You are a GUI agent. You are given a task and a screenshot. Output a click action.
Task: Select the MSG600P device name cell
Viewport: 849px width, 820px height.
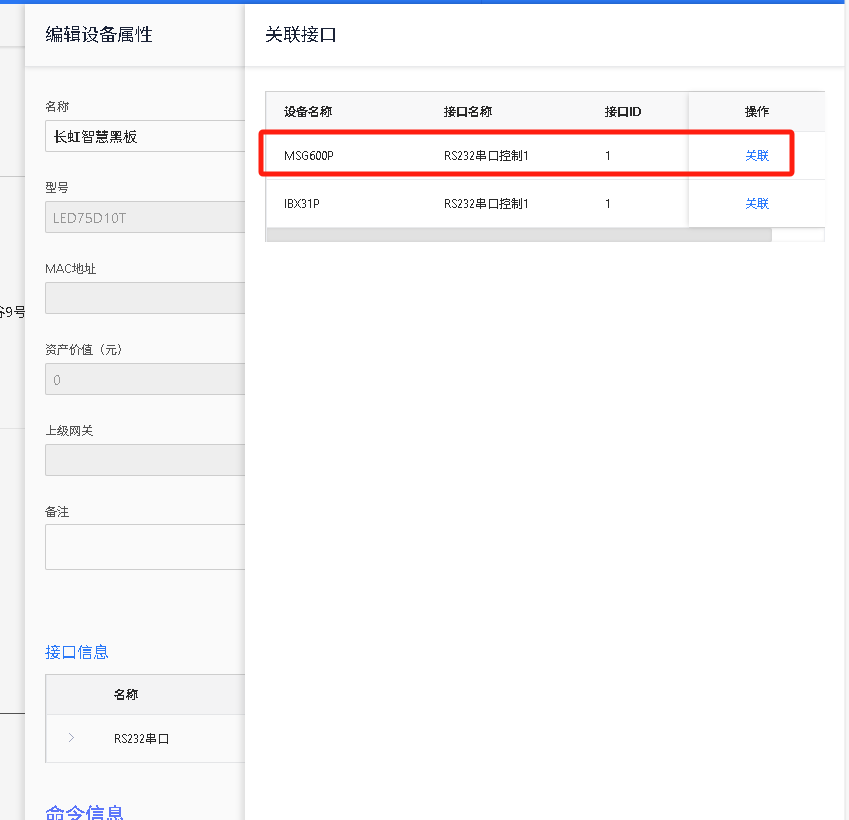[x=309, y=156]
